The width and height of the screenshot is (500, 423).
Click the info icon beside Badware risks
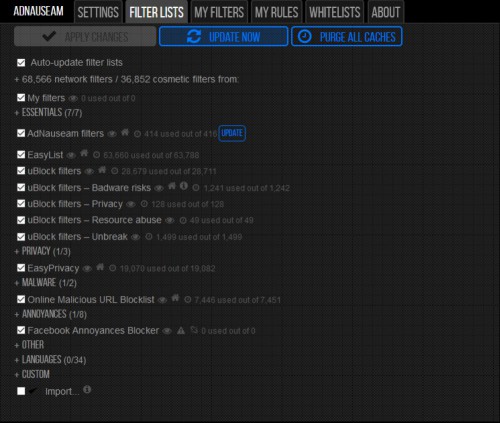coord(184,186)
